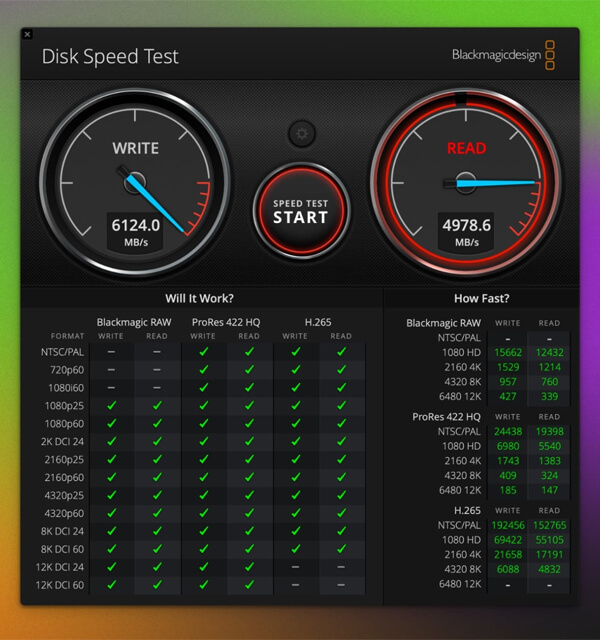Click the 69422 H.265 1080 HD write value
The width and height of the screenshot is (600, 640).
coord(508,540)
